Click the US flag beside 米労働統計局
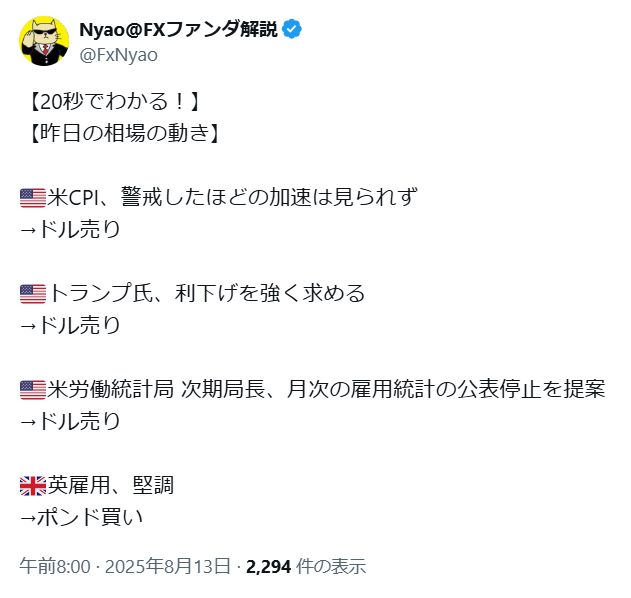Screen dimensions: 631x598 pos(33,390)
